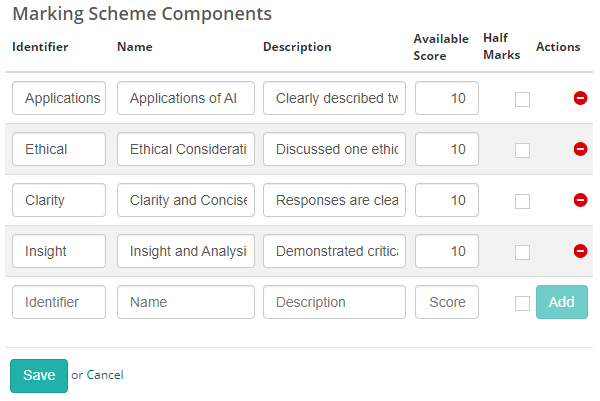Edit the Insight identifier field
This screenshot has width=600, height=401.
click(59, 251)
